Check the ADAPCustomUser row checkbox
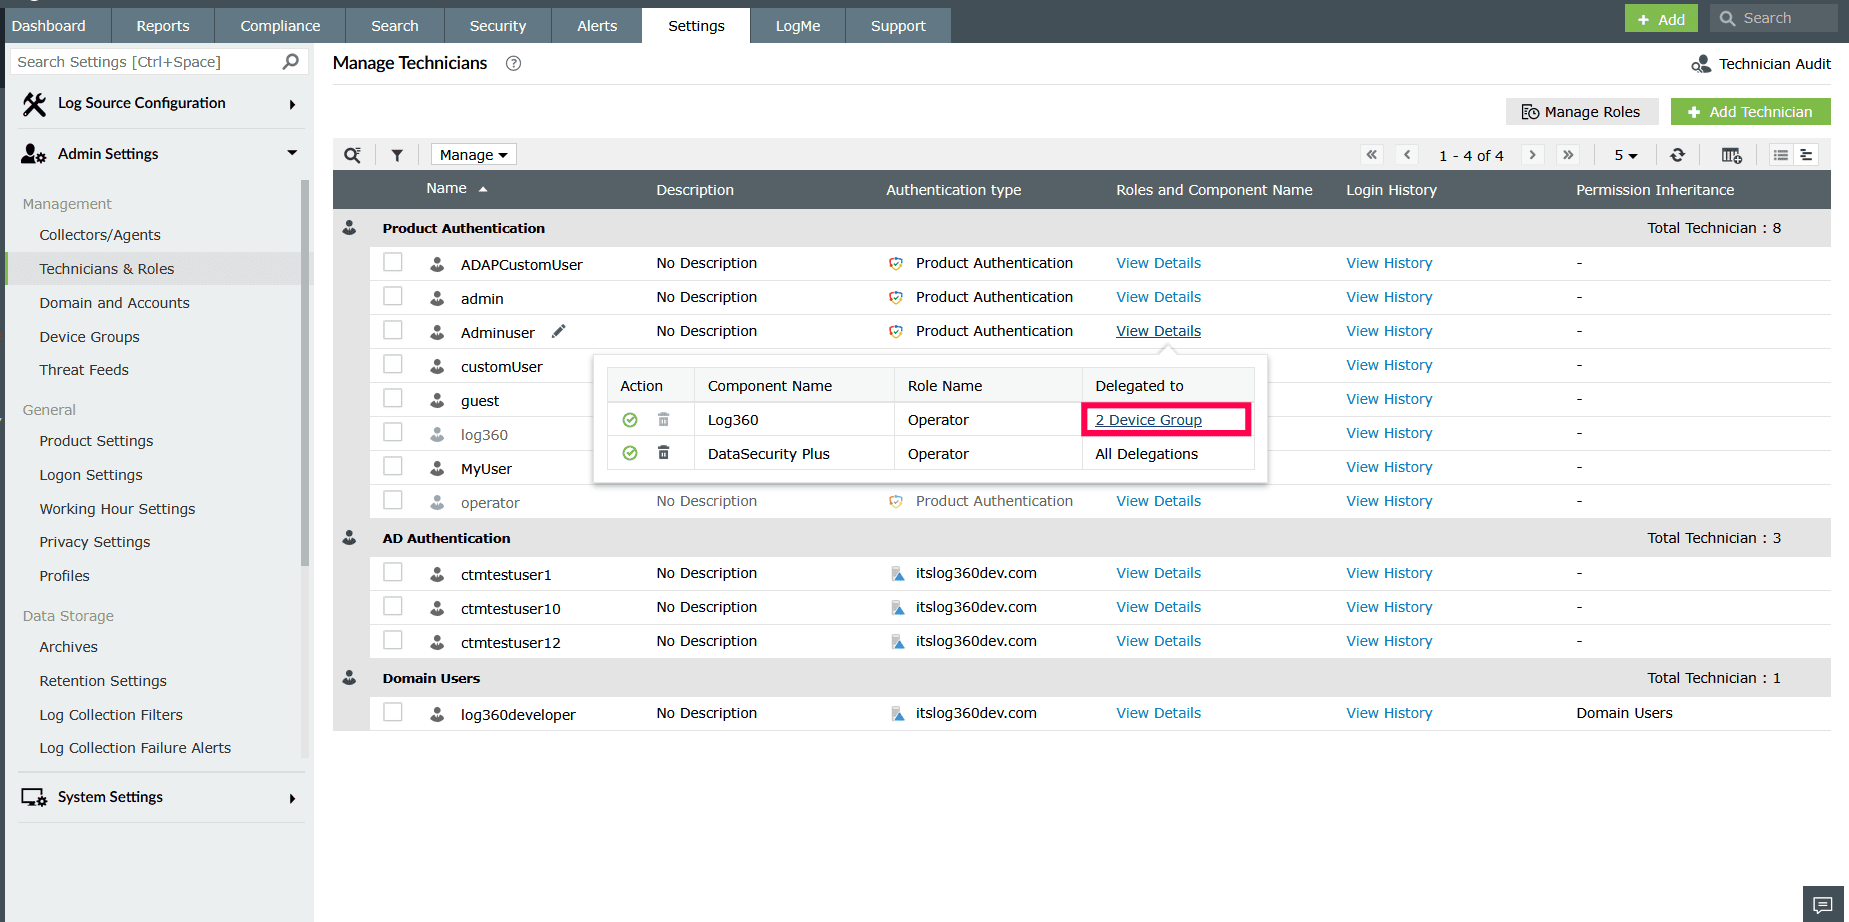Screen dimensions: 1849x922 point(393,262)
